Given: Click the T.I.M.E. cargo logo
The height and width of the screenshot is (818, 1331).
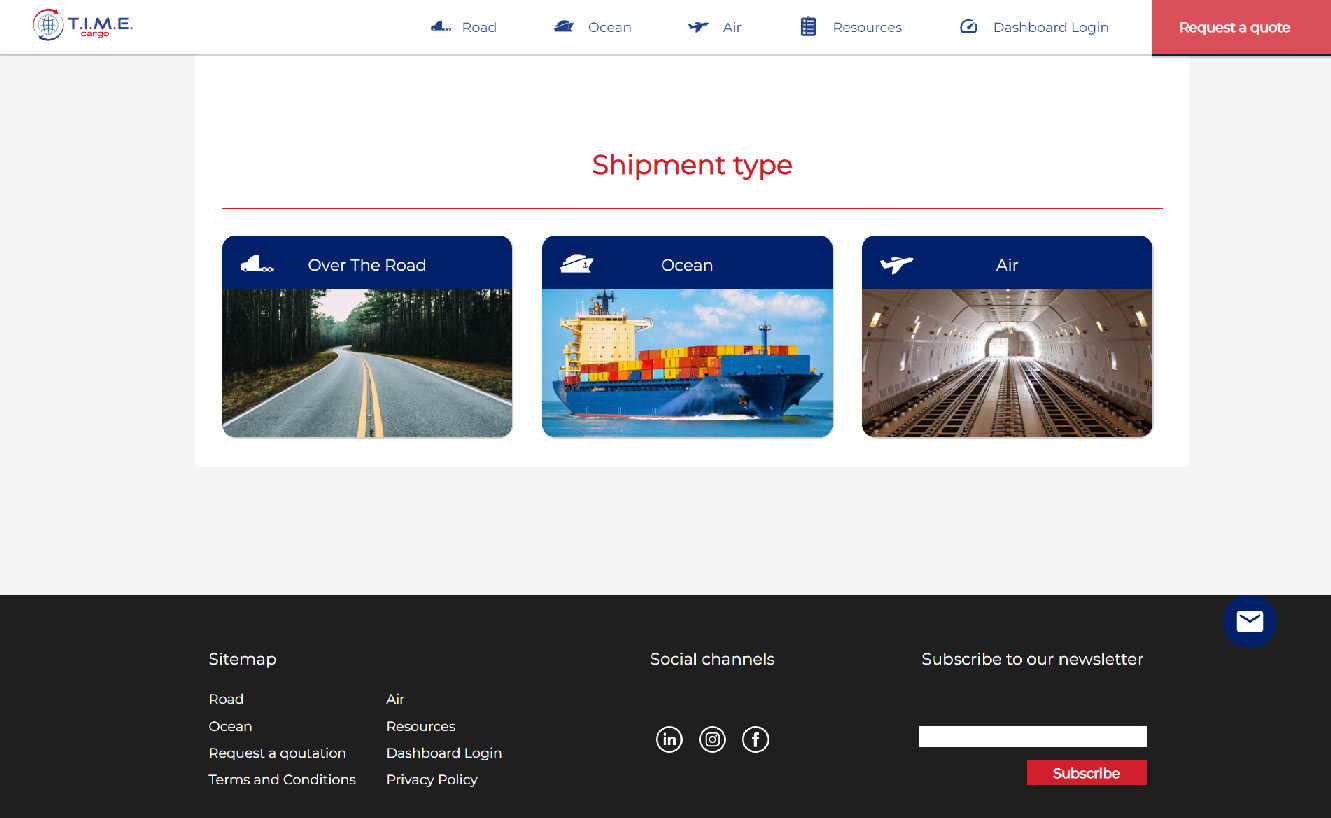Looking at the screenshot, I should pos(83,25).
